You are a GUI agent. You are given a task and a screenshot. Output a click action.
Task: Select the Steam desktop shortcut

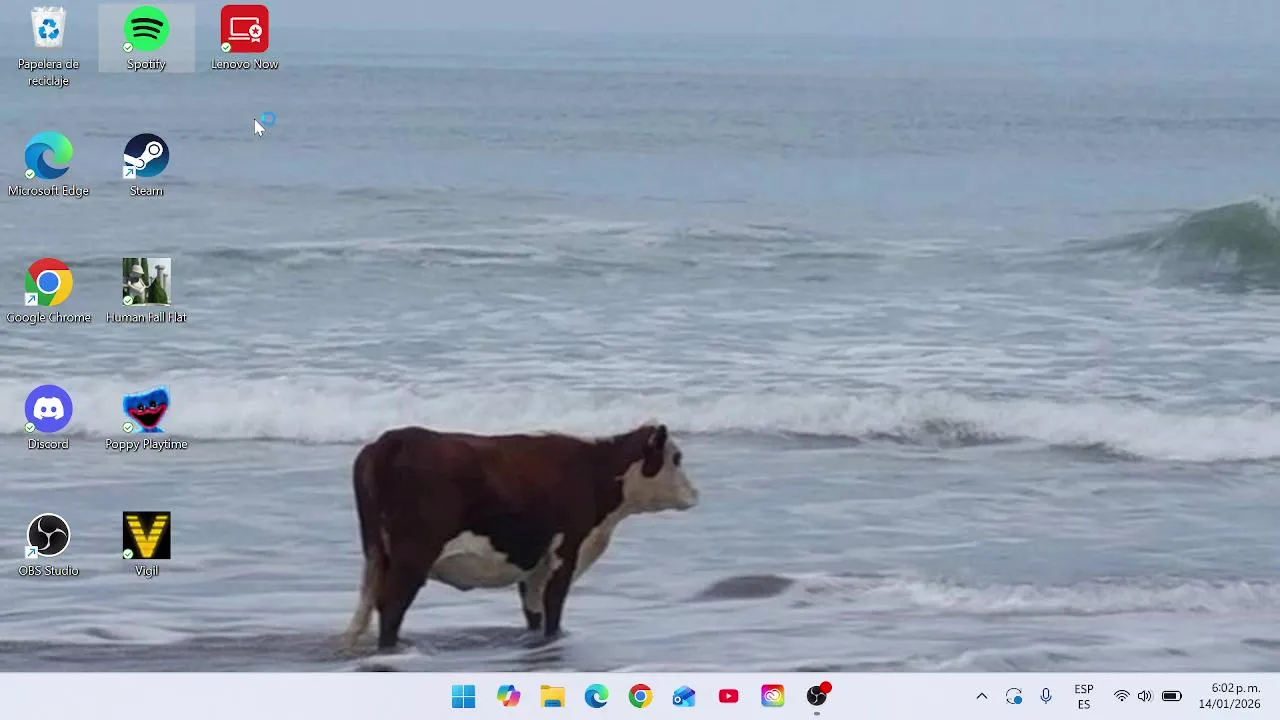[x=146, y=165]
